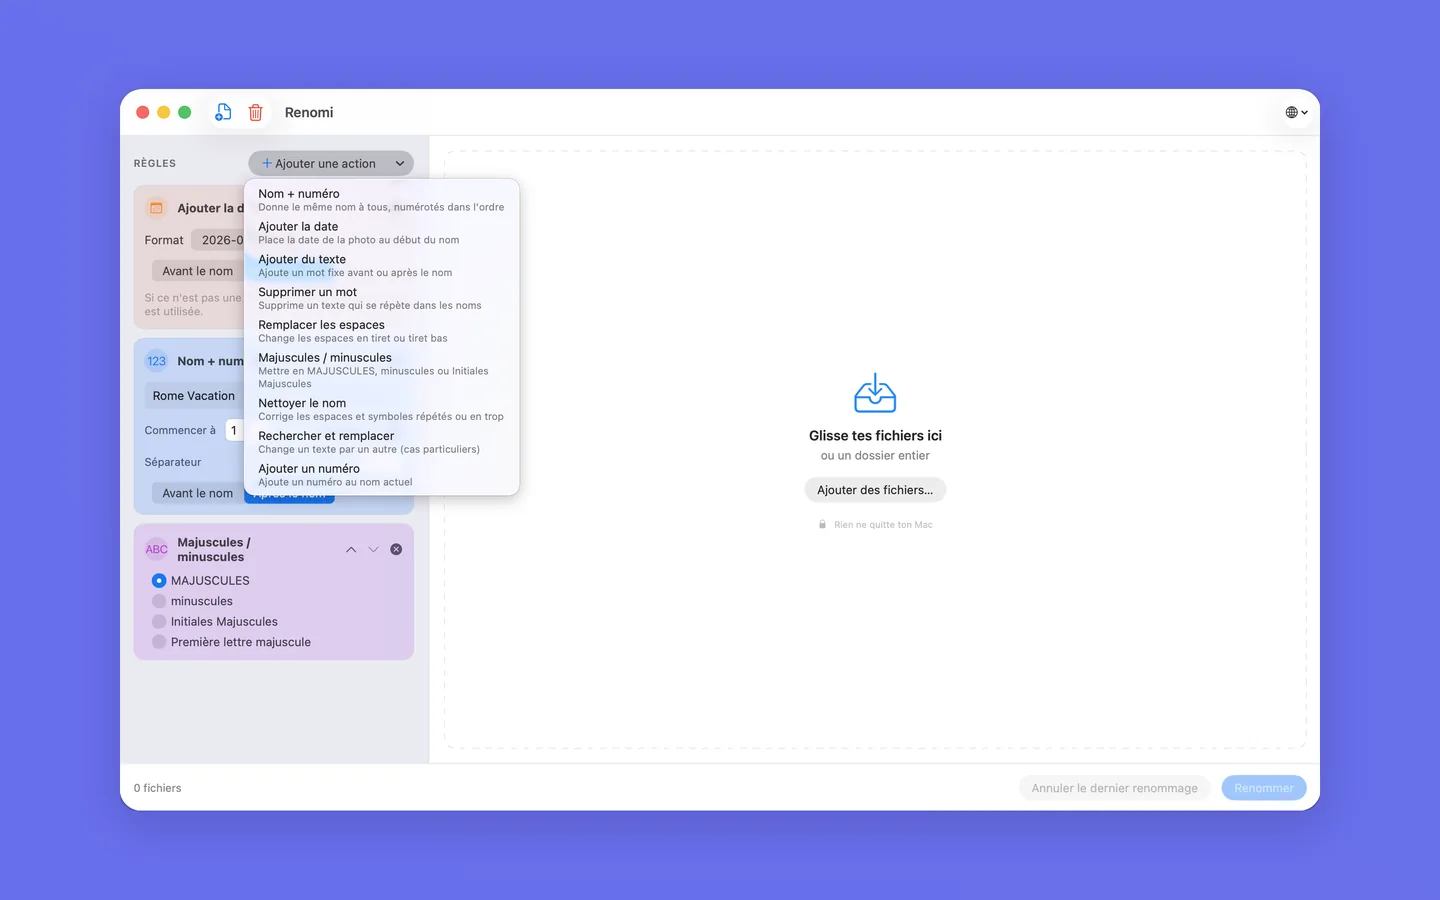
Task: Select Première lettre majuscule option
Action: coord(159,642)
